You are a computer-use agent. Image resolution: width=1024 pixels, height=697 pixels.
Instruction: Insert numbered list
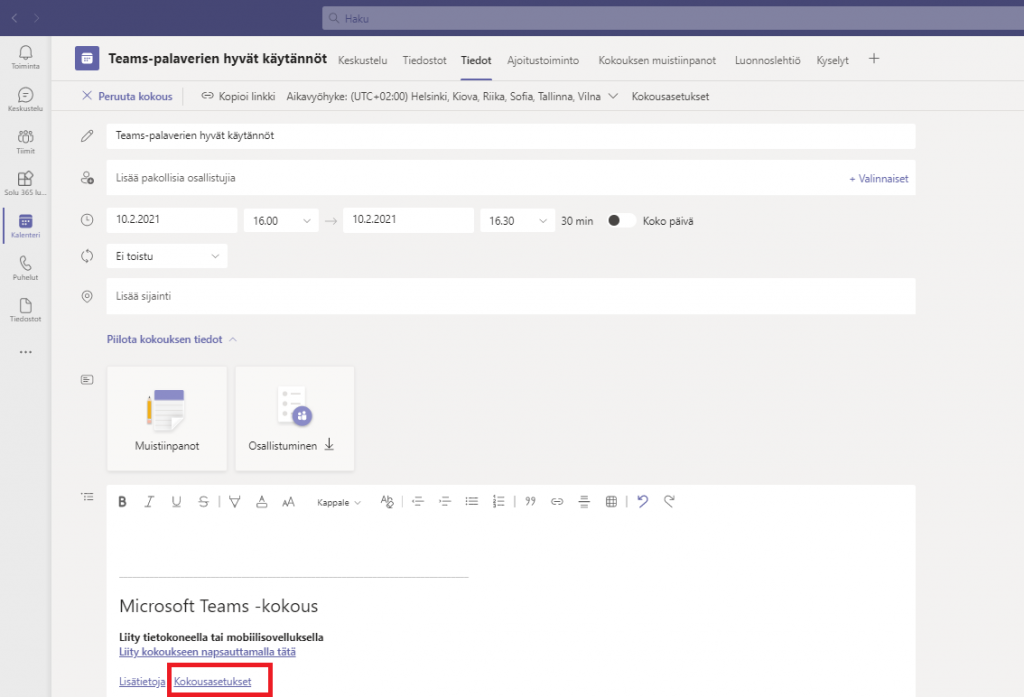point(498,502)
